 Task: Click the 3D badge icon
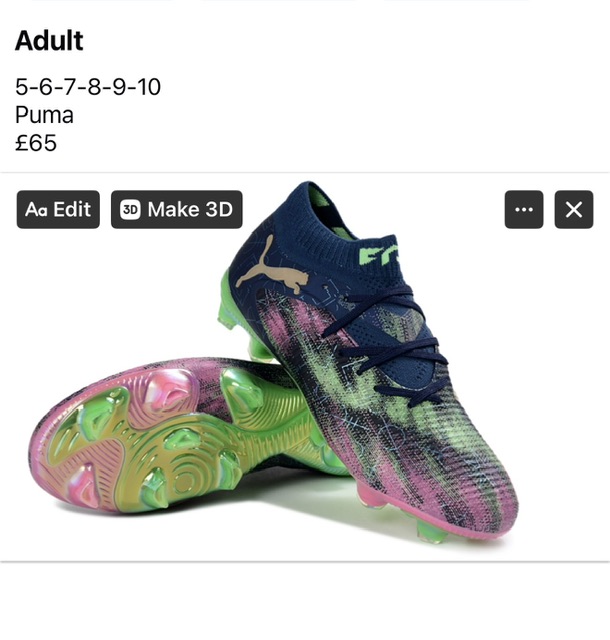[x=130, y=210]
